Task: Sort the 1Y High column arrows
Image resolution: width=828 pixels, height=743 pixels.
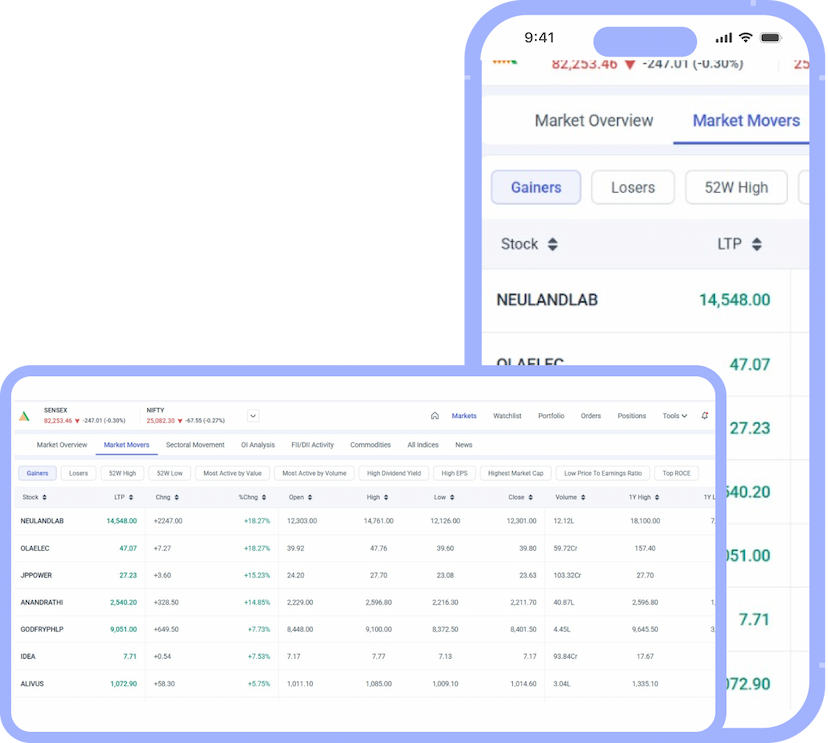Action: pyautogui.click(x=657, y=497)
